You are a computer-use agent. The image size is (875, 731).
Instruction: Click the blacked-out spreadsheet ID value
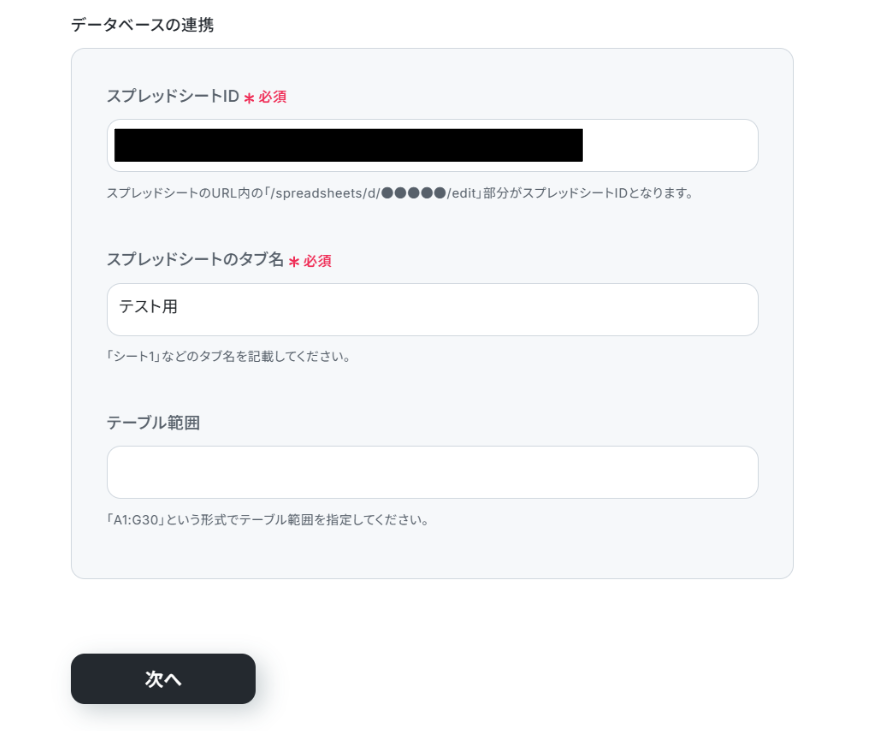click(x=348, y=146)
